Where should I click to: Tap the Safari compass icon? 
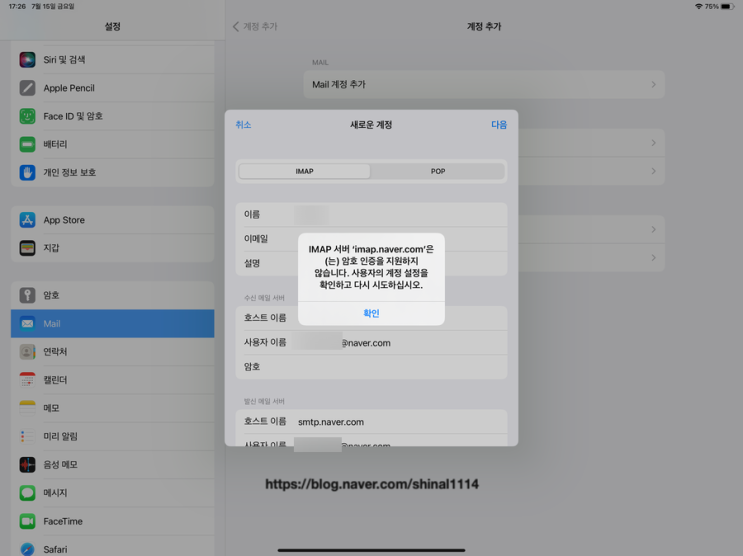27,549
